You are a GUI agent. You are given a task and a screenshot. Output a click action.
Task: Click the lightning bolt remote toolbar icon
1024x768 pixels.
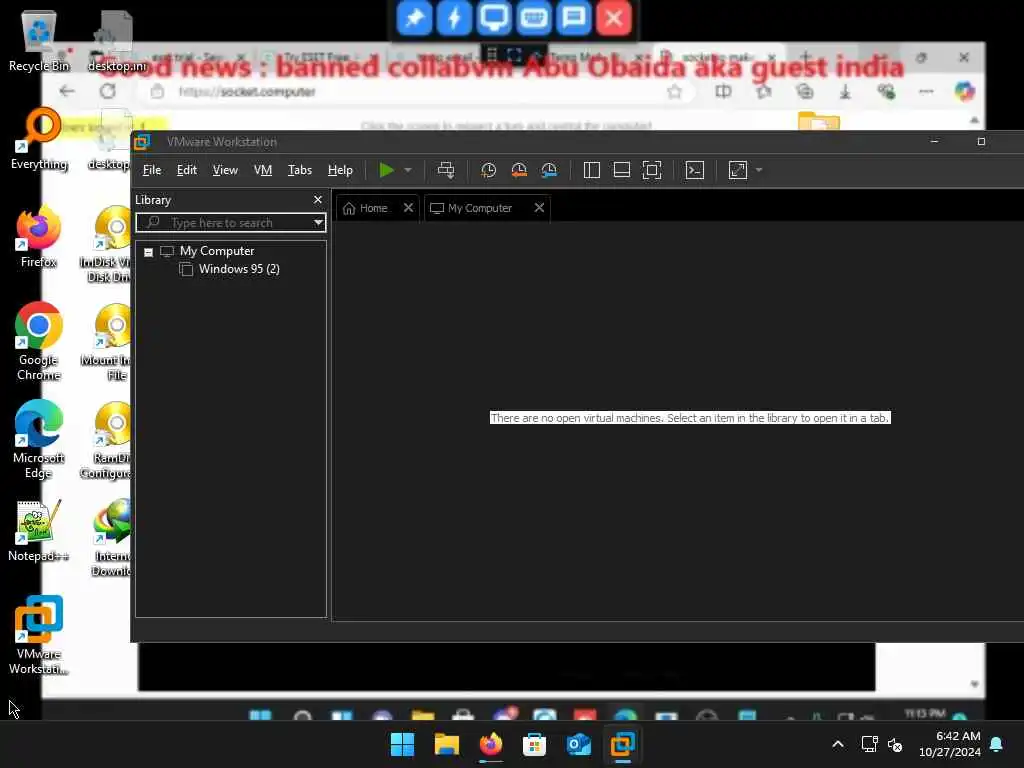click(x=454, y=18)
